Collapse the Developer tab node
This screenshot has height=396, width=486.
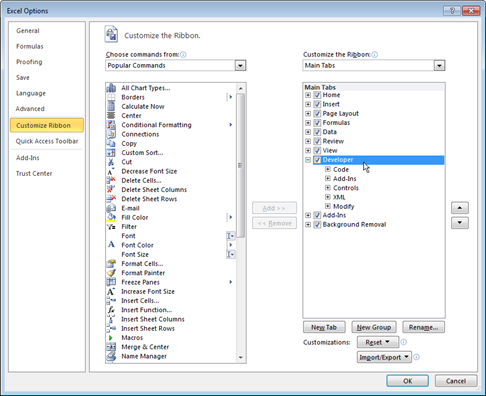click(x=308, y=160)
